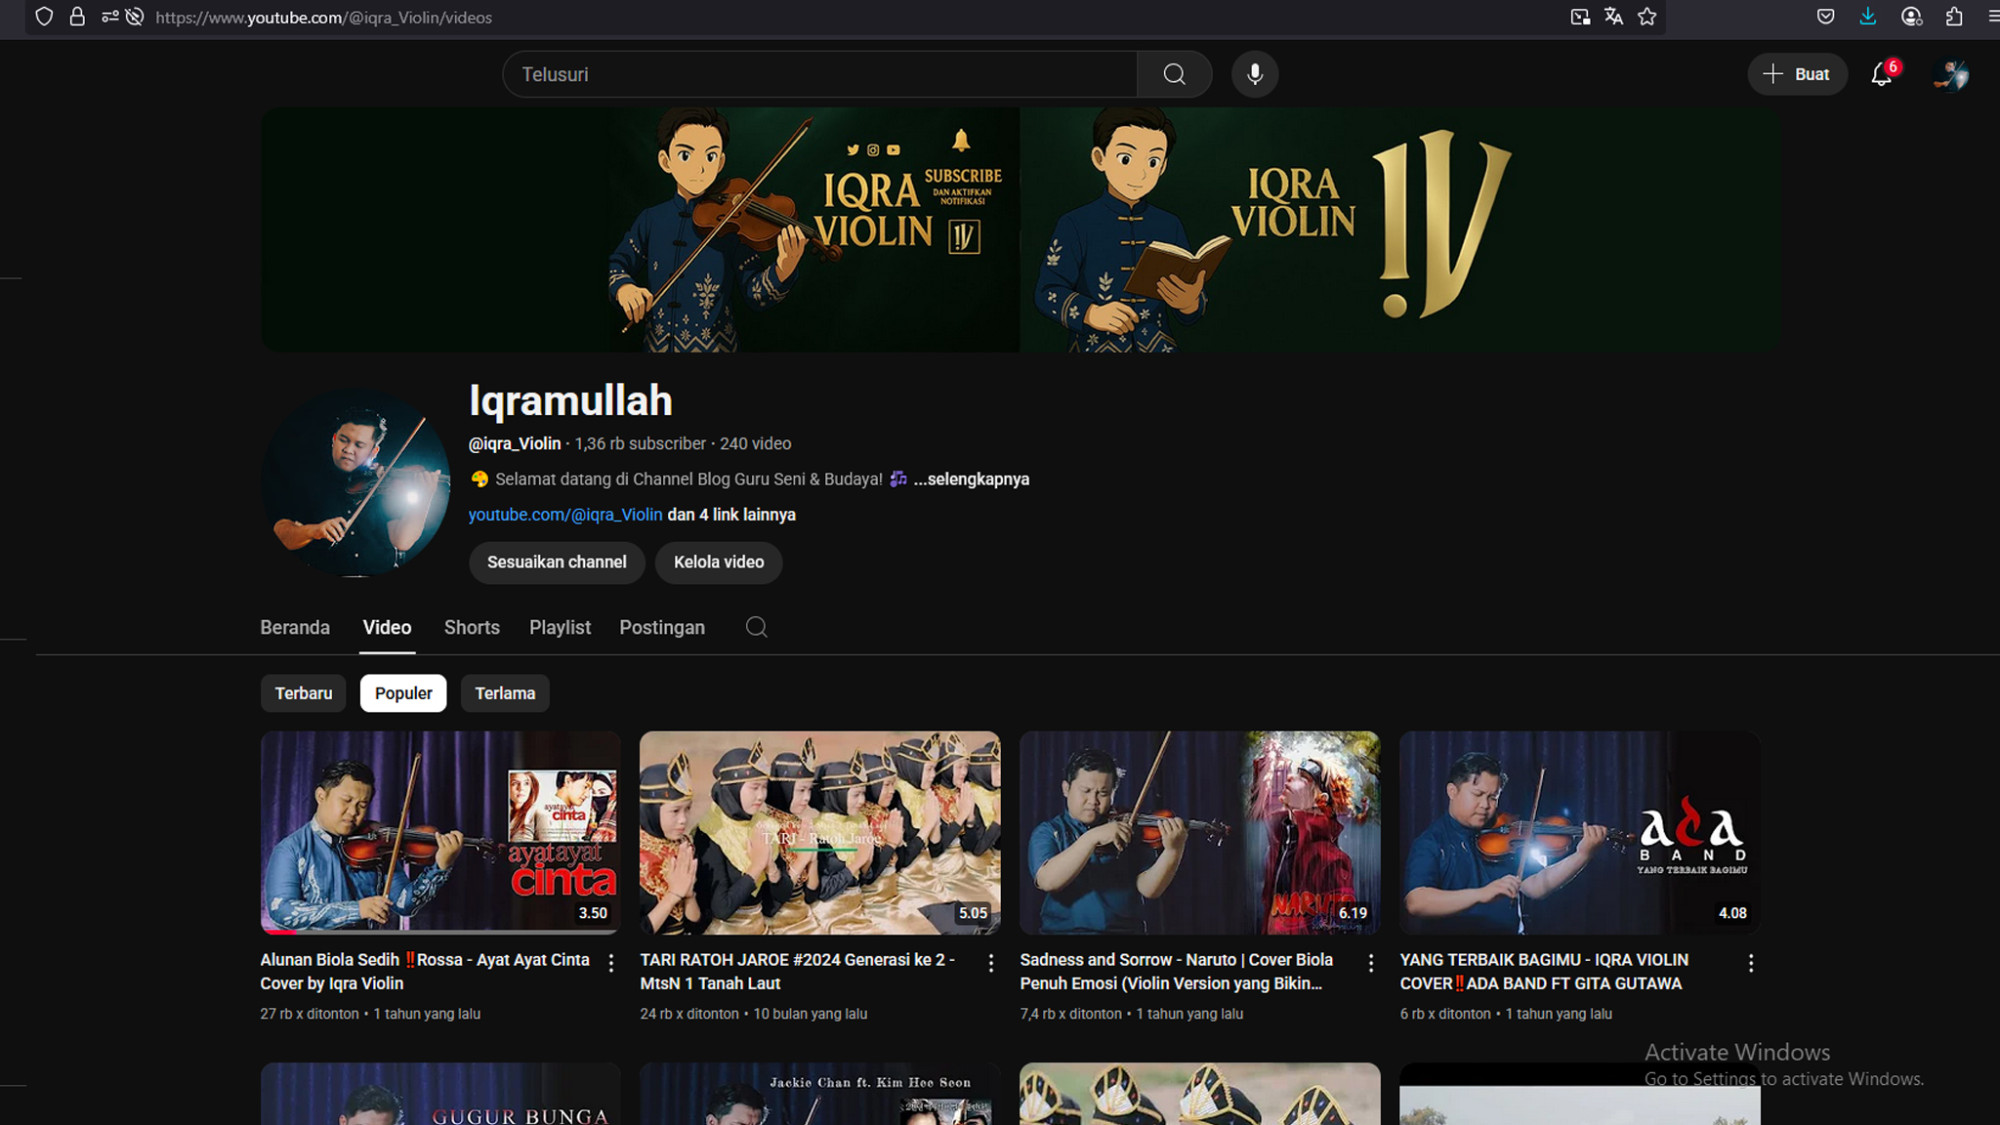Search within channel magnifier icon

[x=756, y=627]
